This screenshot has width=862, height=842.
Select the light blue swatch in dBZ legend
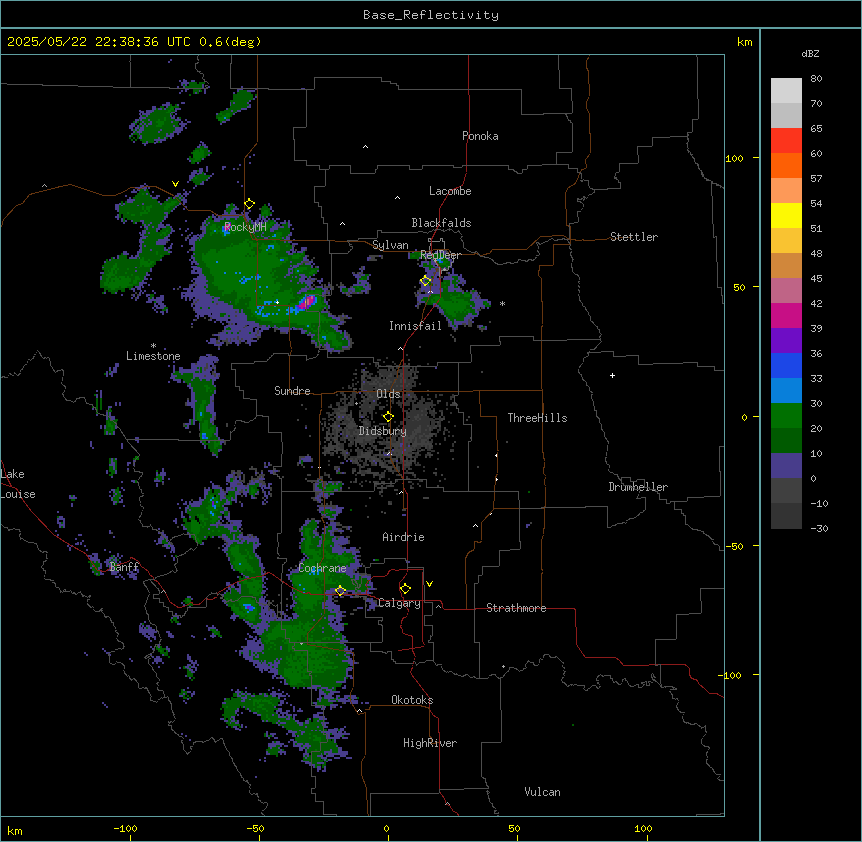pyautogui.click(x=786, y=390)
